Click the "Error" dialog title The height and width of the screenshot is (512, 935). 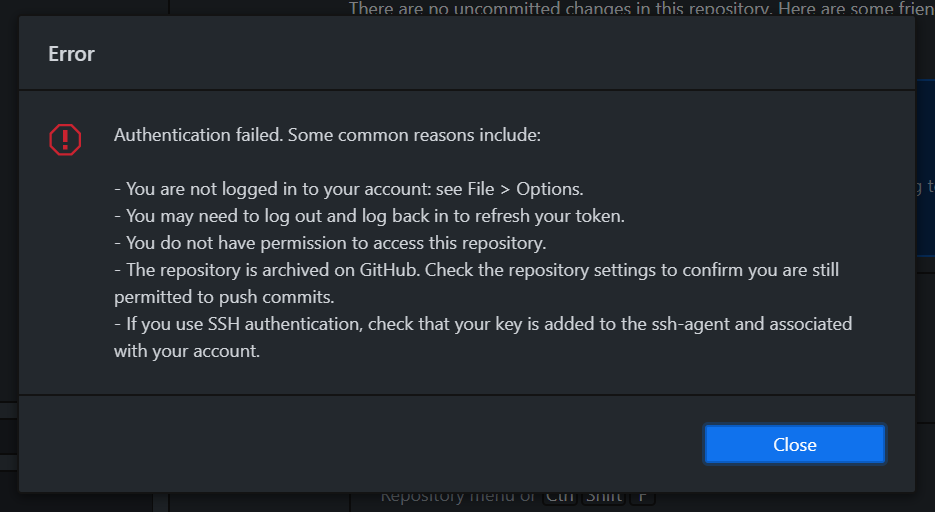tap(71, 54)
